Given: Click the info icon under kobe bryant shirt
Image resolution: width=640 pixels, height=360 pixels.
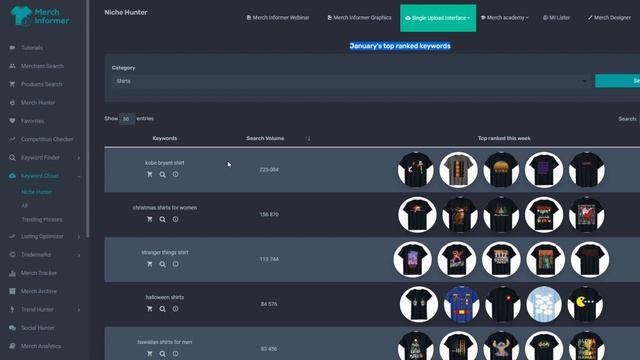Looking at the screenshot, I should coord(176,174).
